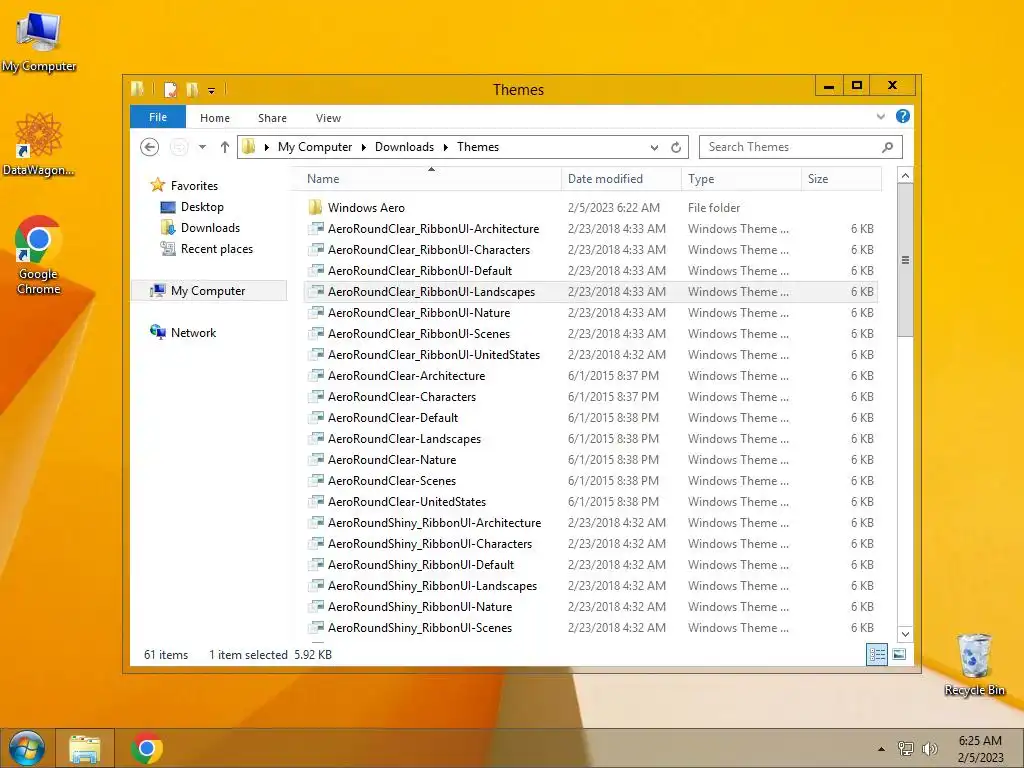
Task: Open address bar previous locations dropdown
Action: (654, 148)
